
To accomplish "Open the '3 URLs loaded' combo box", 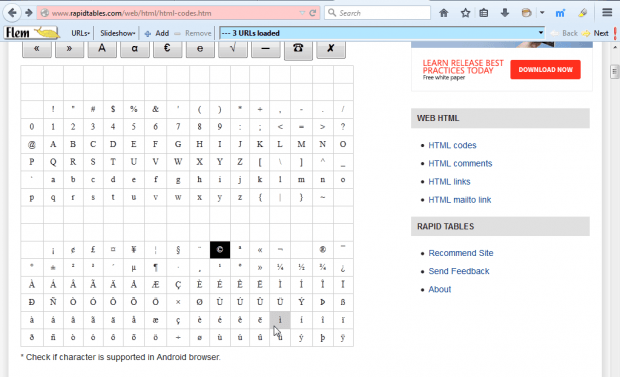I will tap(382, 33).
